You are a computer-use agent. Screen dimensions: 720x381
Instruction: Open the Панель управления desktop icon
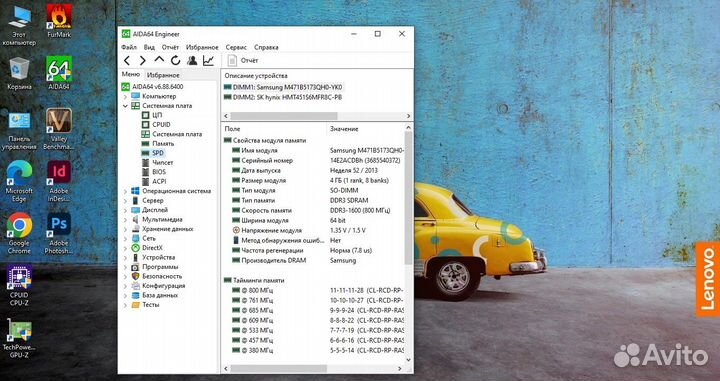19,130
